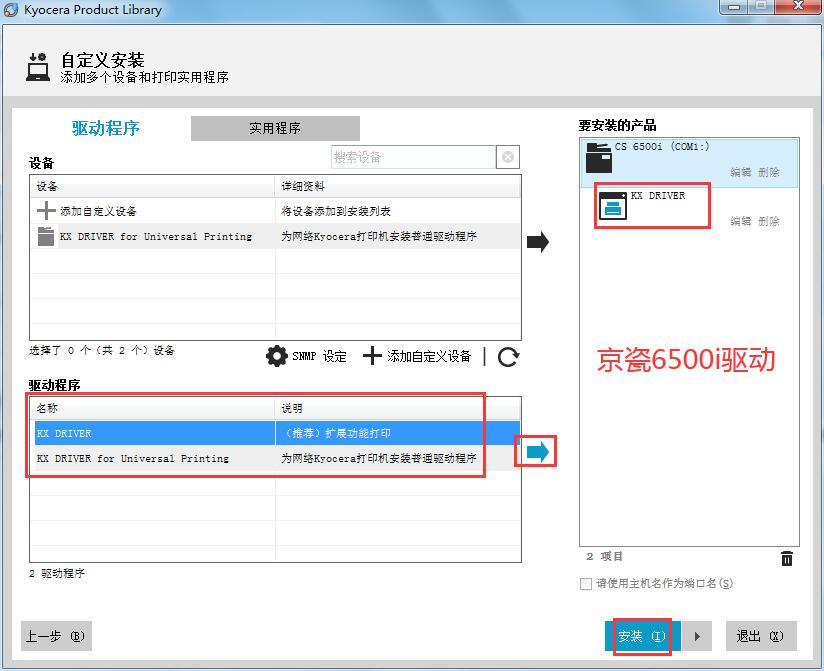The height and width of the screenshot is (671, 824).
Task: Click the 退出 exit button
Action: tap(761, 636)
